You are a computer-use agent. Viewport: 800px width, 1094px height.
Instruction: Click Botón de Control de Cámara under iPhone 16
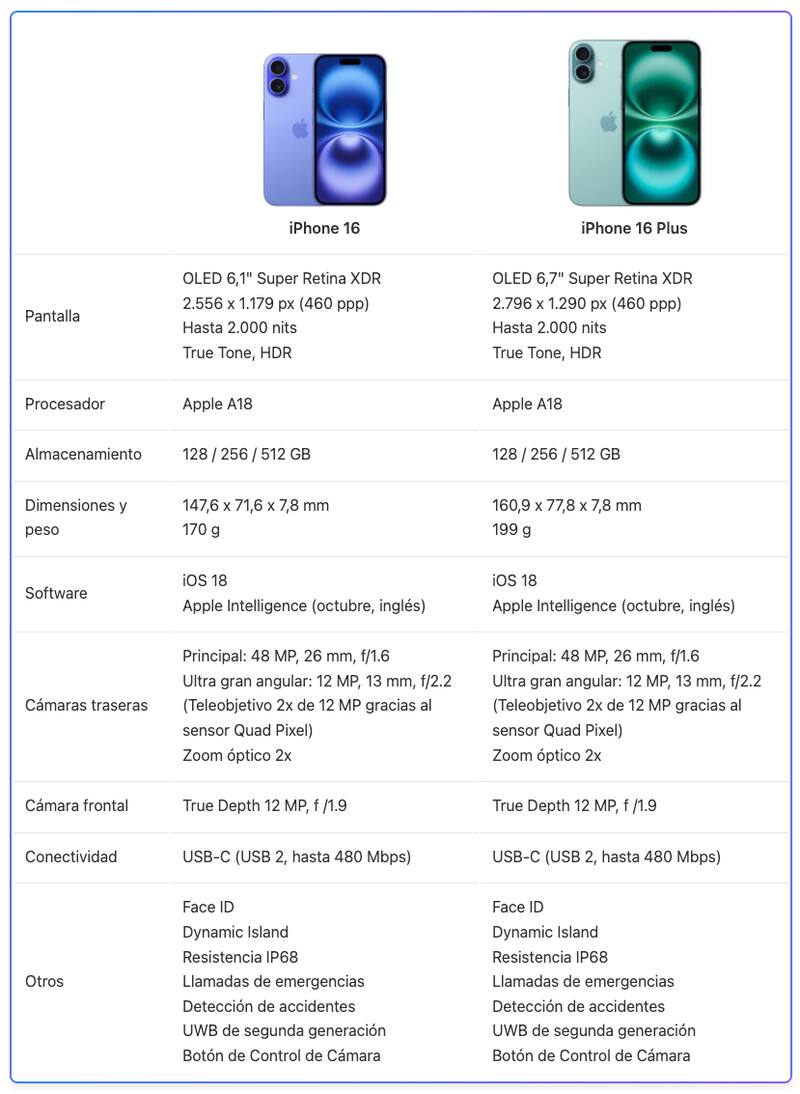pos(281,1055)
